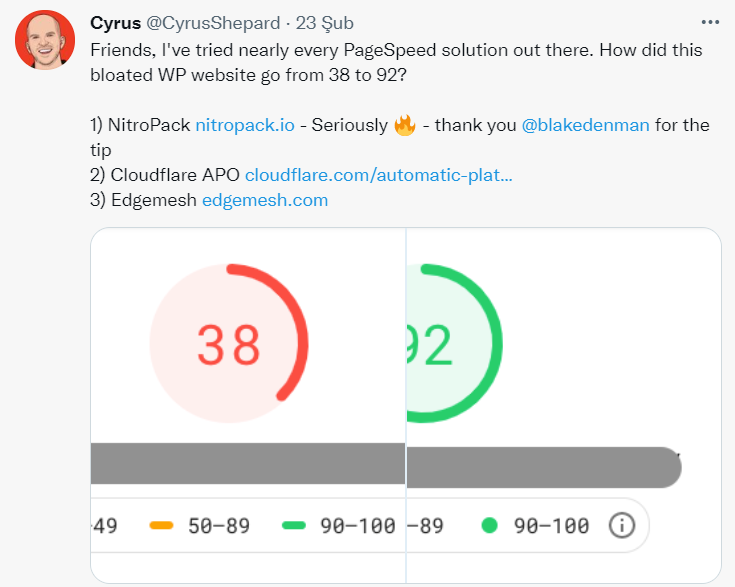Click the 50–89 score range label
This screenshot has height=587, width=735.
pyautogui.click(x=219, y=526)
